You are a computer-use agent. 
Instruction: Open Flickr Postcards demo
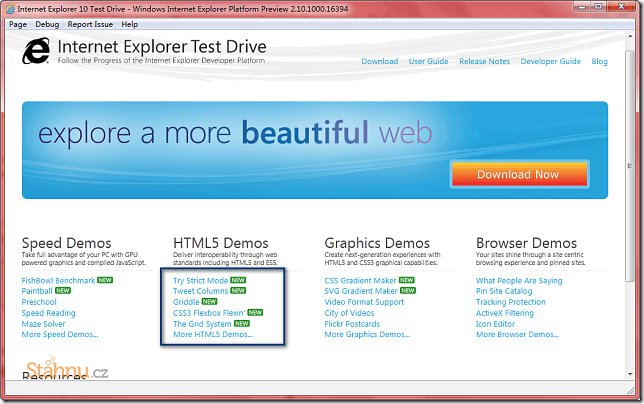click(x=352, y=324)
